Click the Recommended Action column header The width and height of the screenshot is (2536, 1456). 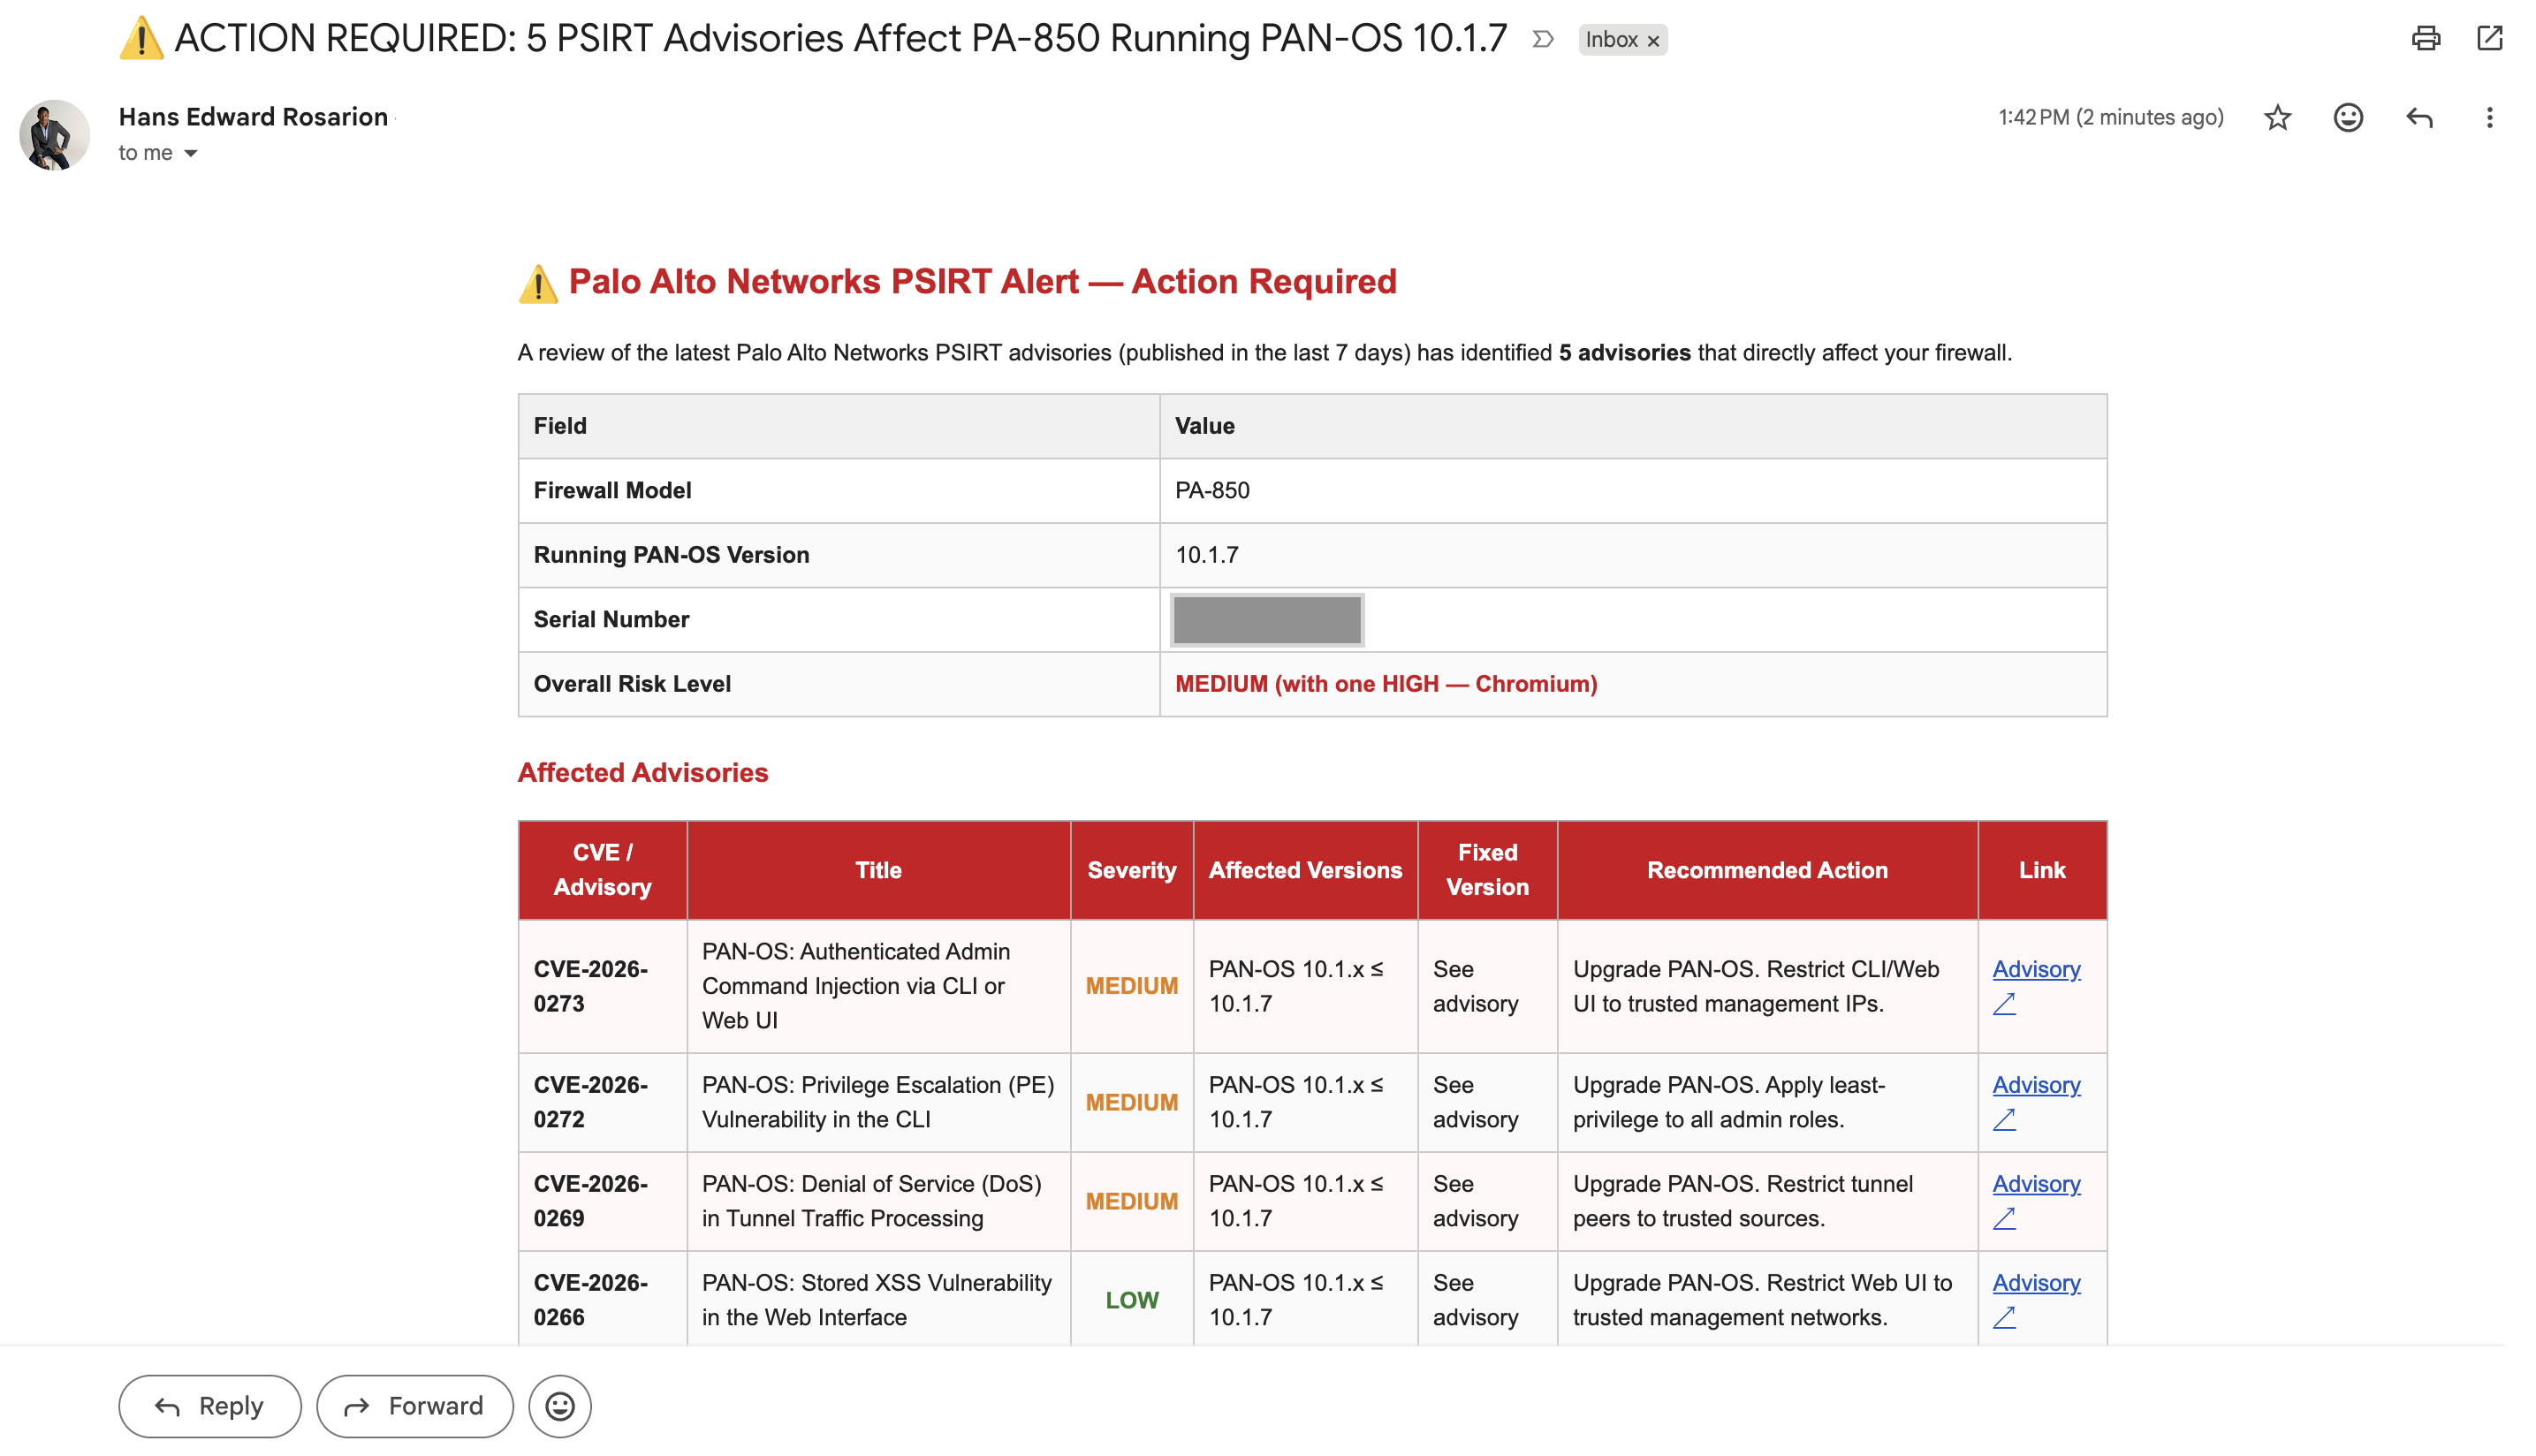pyautogui.click(x=1767, y=870)
